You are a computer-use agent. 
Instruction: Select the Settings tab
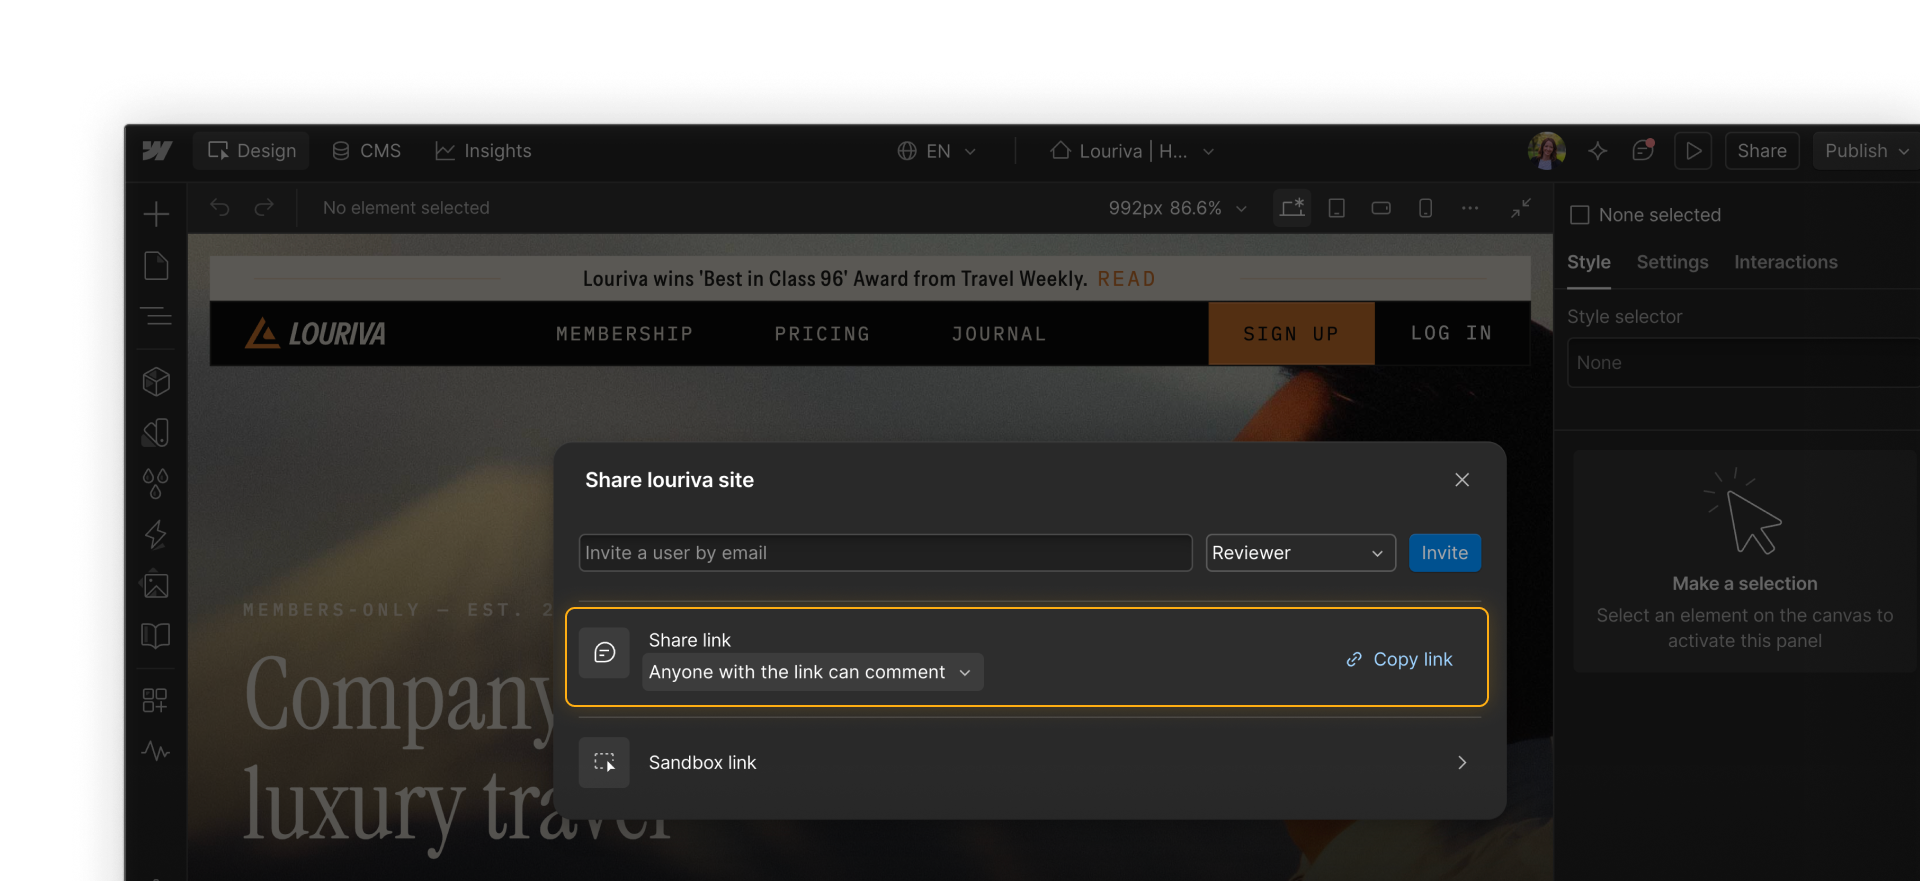pos(1672,262)
